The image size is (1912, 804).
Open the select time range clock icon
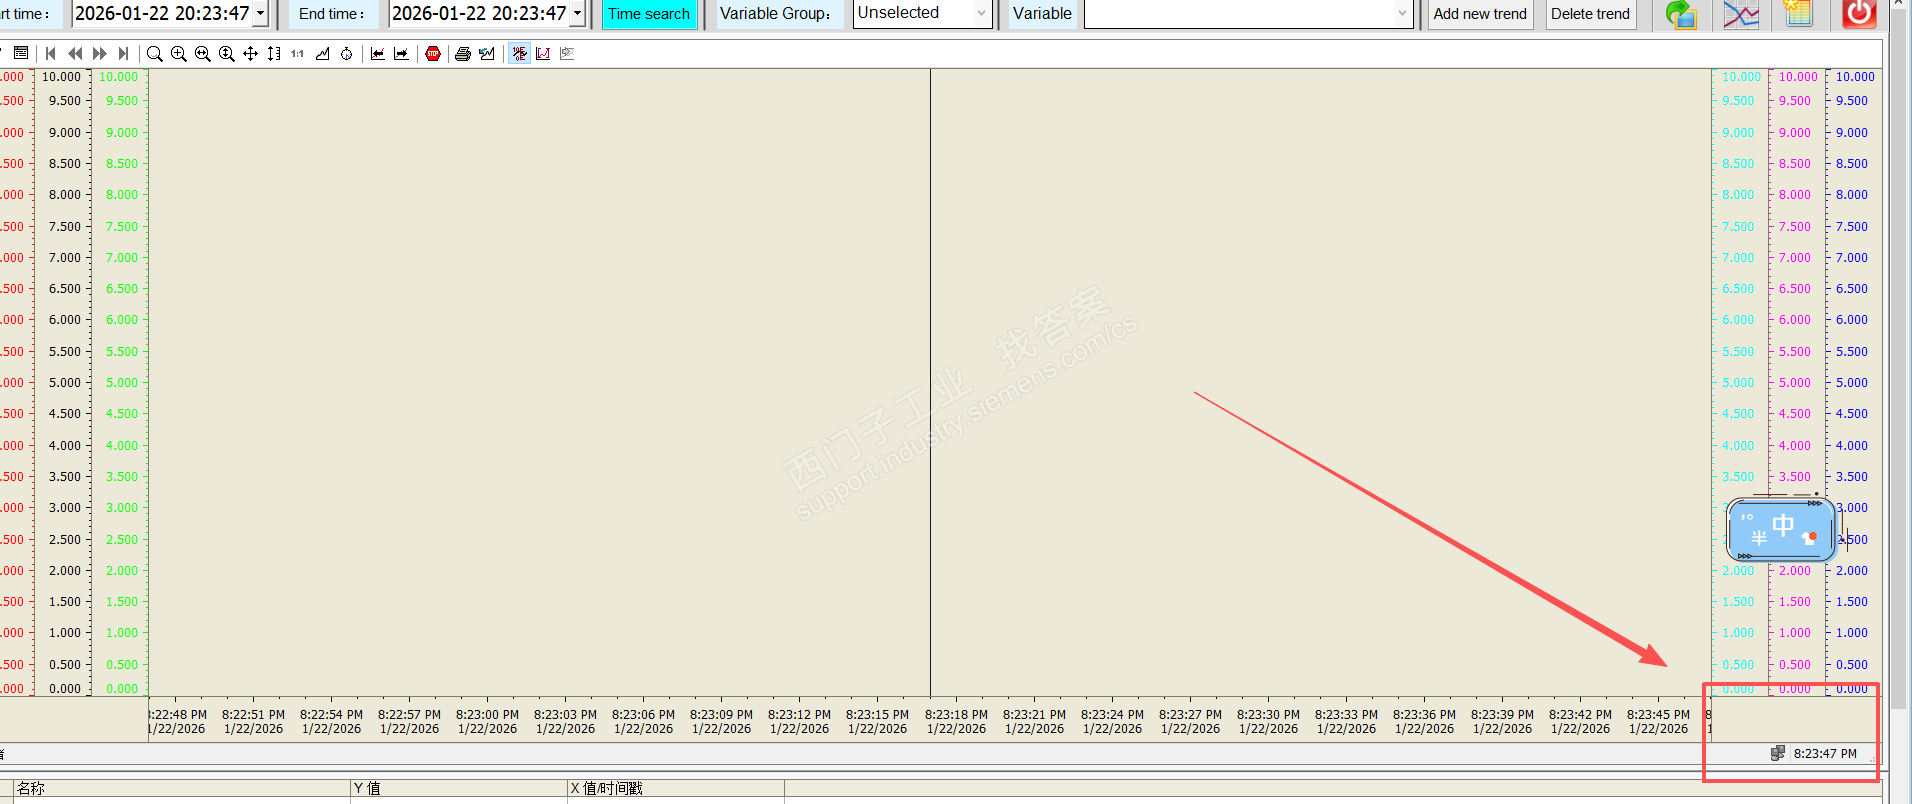point(346,53)
